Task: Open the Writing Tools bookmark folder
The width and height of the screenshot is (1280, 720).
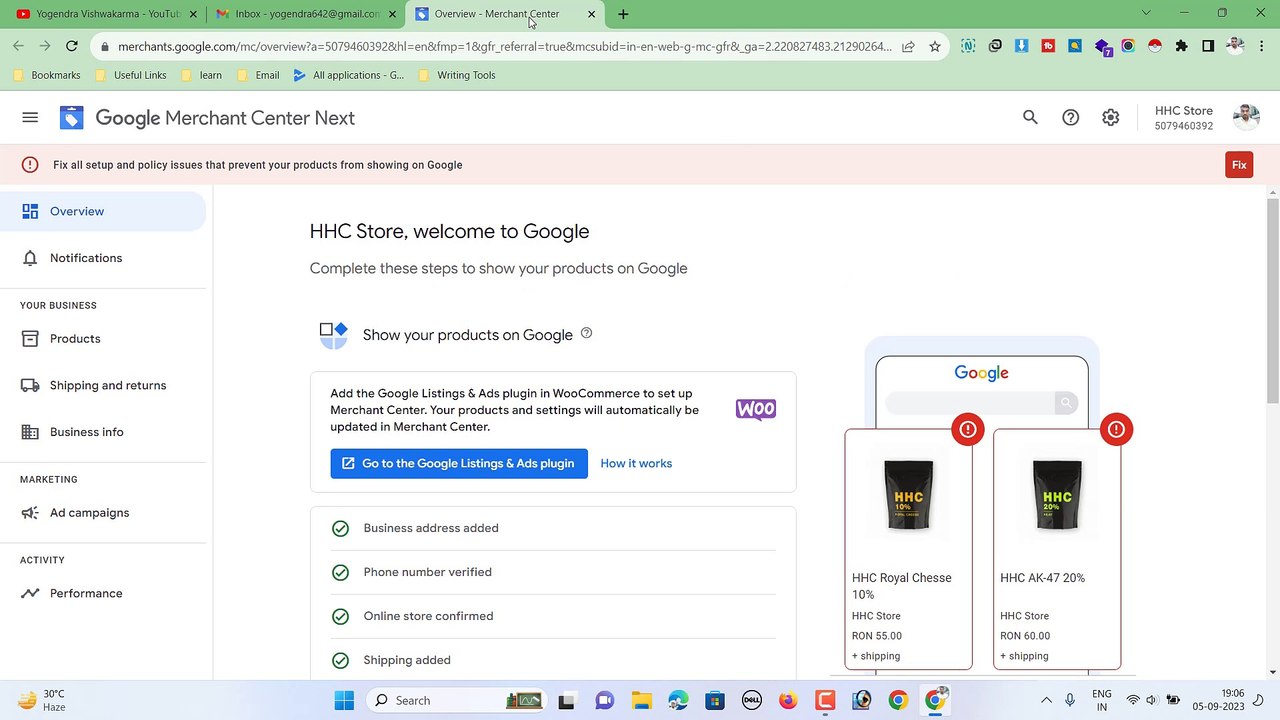Action: tap(457, 75)
